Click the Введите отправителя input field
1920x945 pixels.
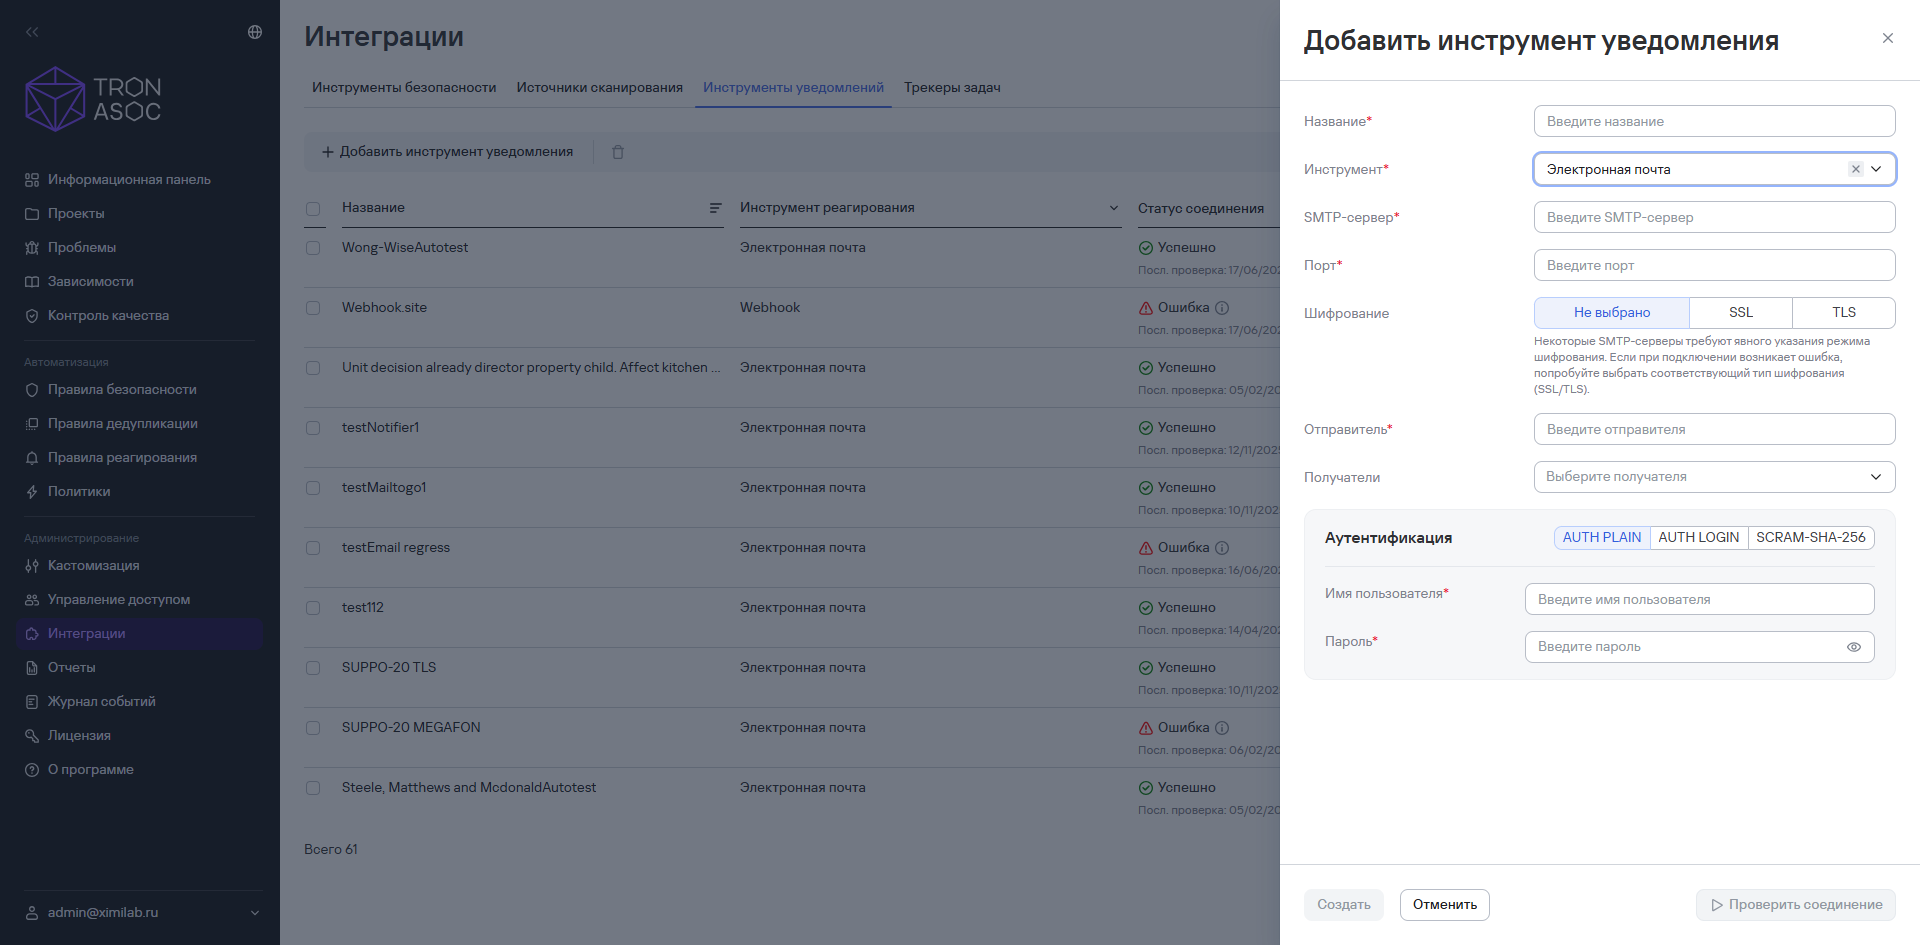tap(1715, 429)
